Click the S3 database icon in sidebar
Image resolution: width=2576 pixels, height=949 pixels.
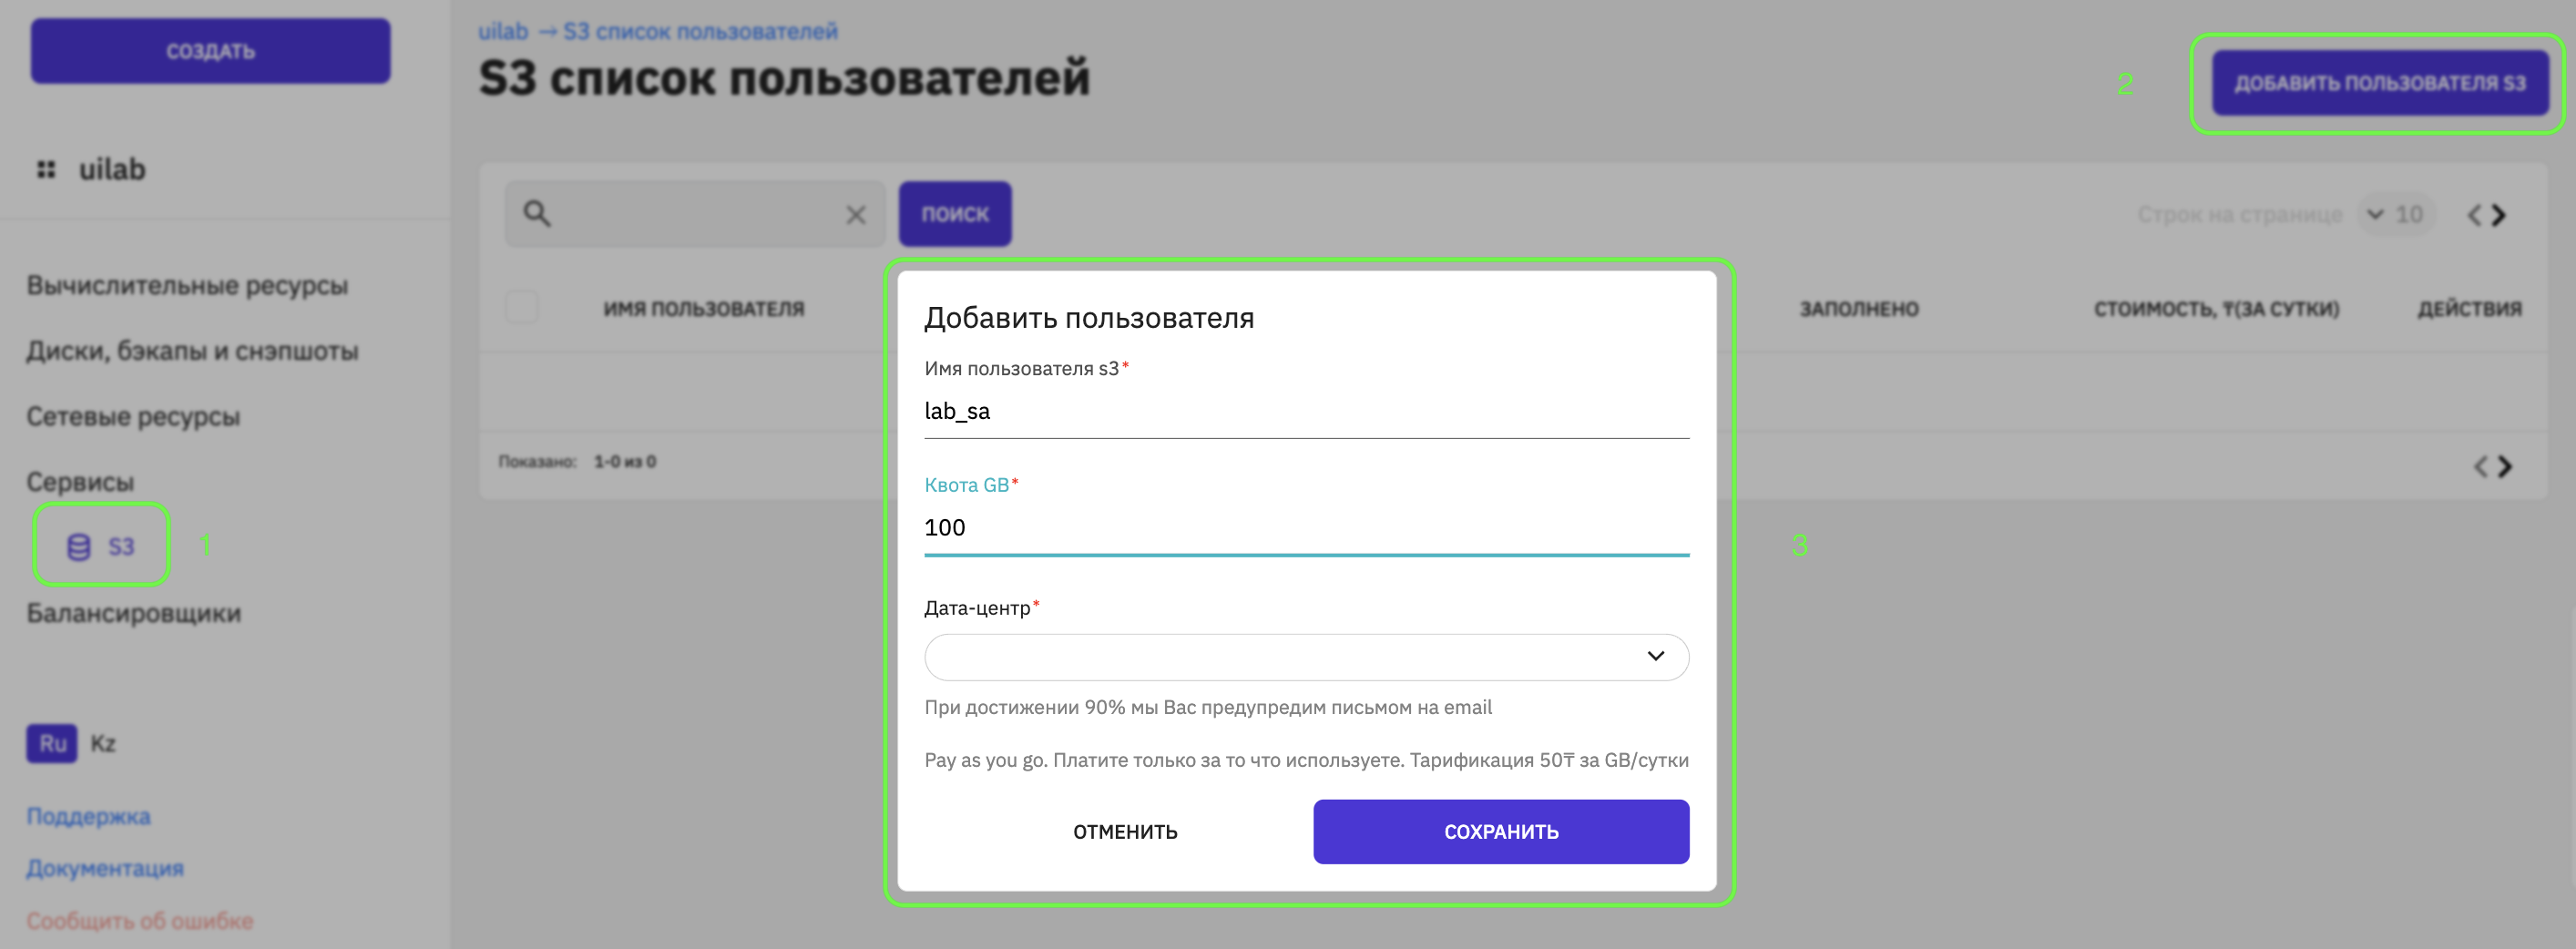click(78, 546)
